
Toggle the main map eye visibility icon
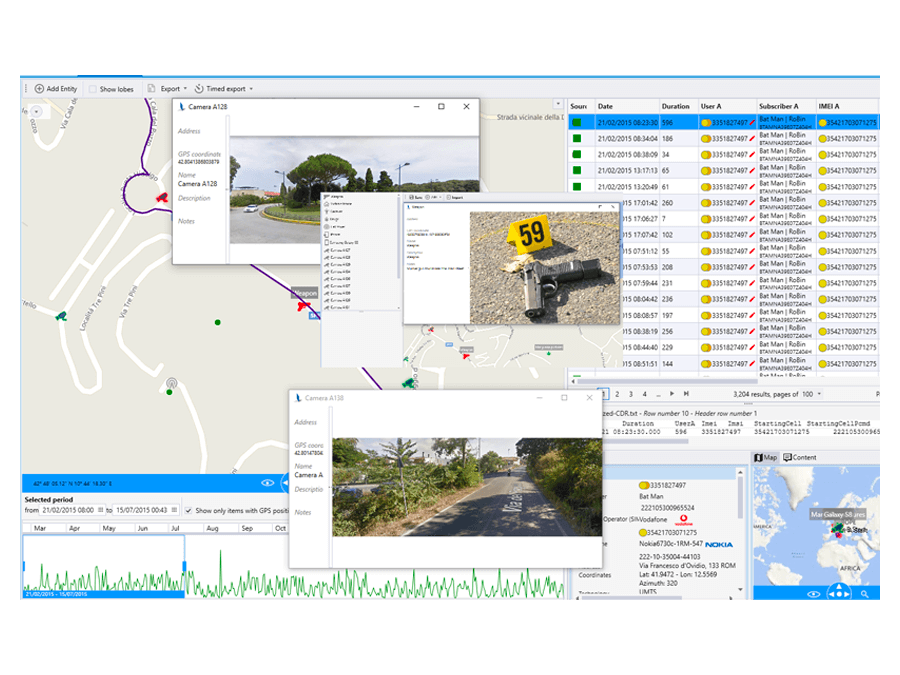click(267, 483)
